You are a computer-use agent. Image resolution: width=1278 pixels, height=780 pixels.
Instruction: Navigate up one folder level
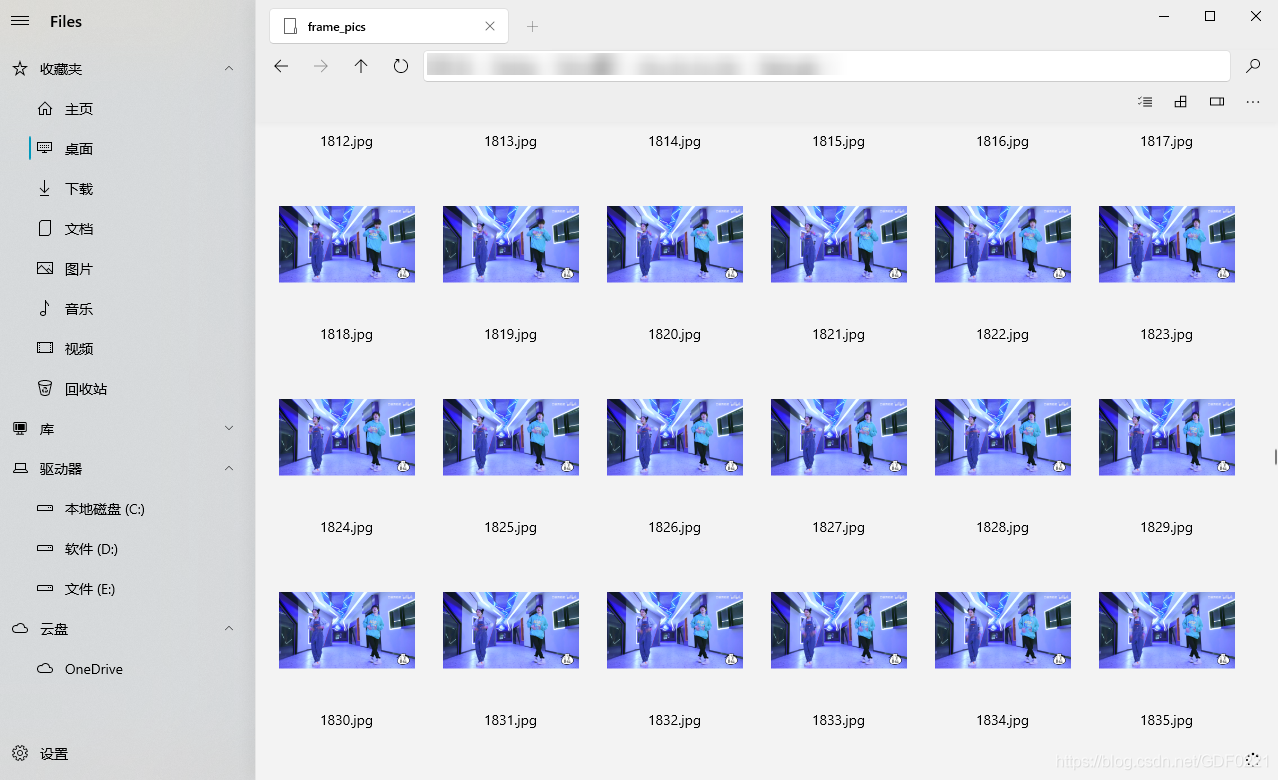click(361, 66)
